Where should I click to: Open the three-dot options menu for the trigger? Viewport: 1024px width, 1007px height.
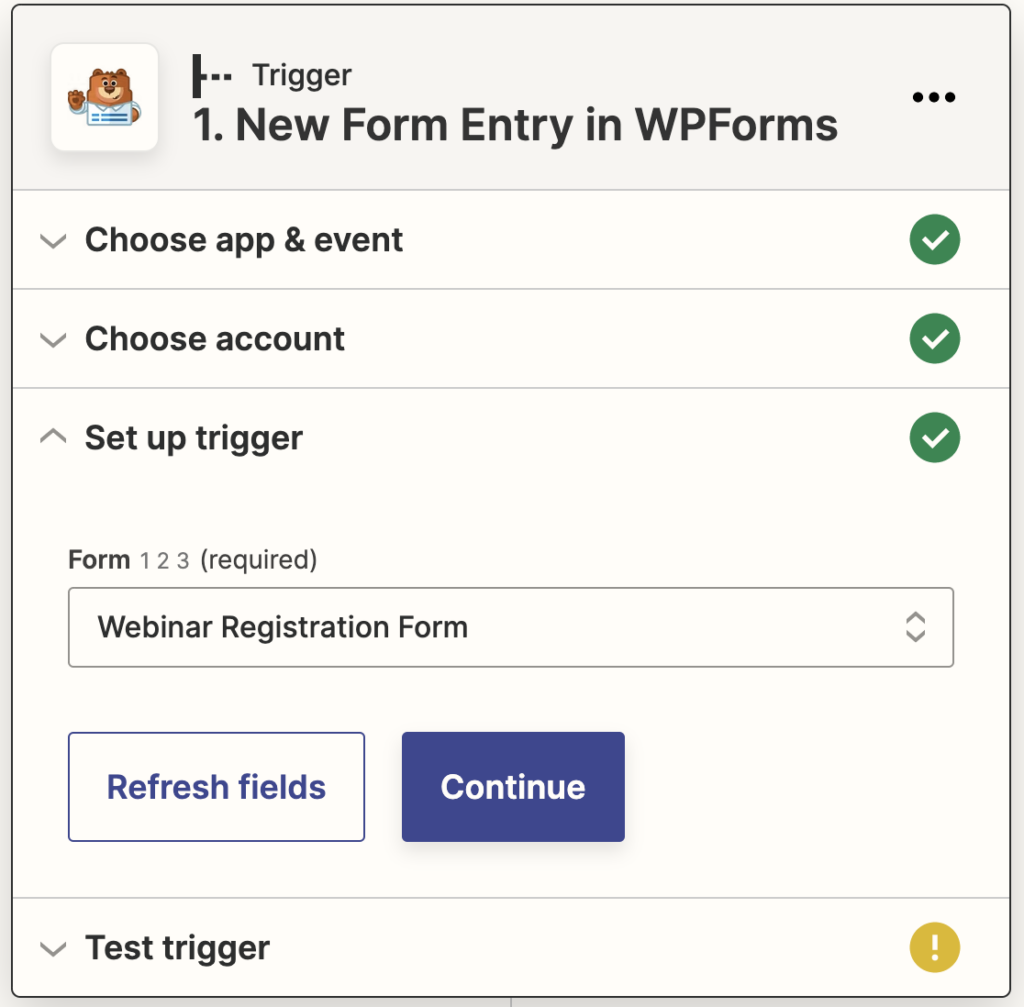point(933,96)
